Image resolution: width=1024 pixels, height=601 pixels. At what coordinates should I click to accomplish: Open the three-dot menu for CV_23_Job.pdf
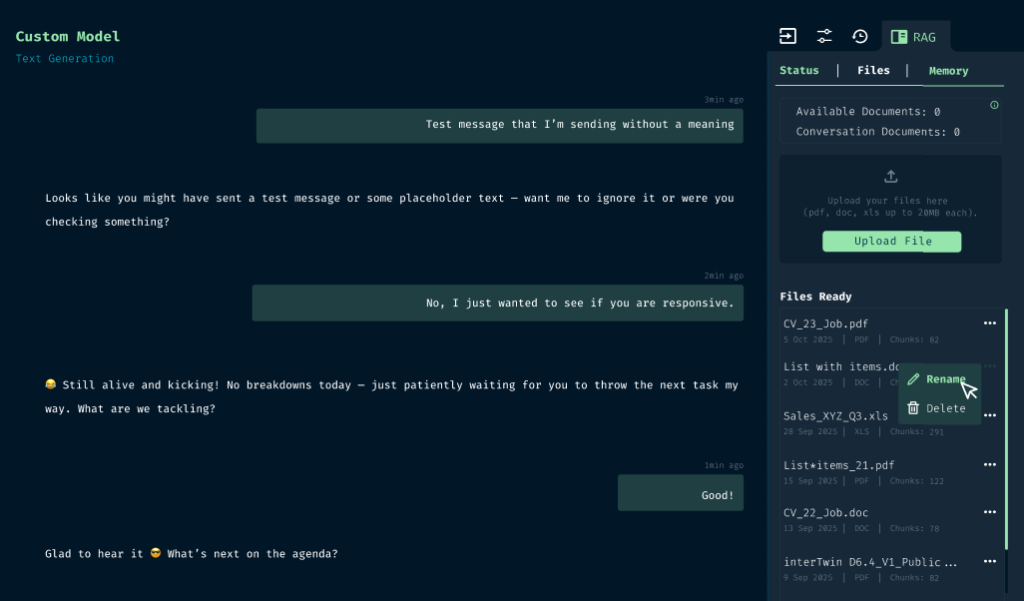click(x=989, y=323)
